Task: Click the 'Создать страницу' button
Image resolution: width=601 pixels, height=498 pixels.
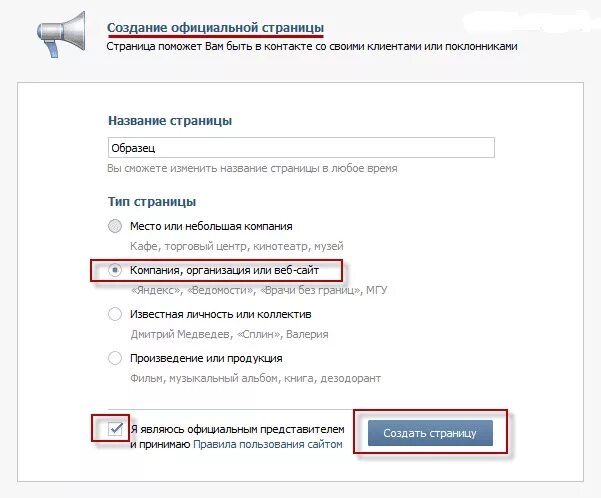Action: (430, 433)
